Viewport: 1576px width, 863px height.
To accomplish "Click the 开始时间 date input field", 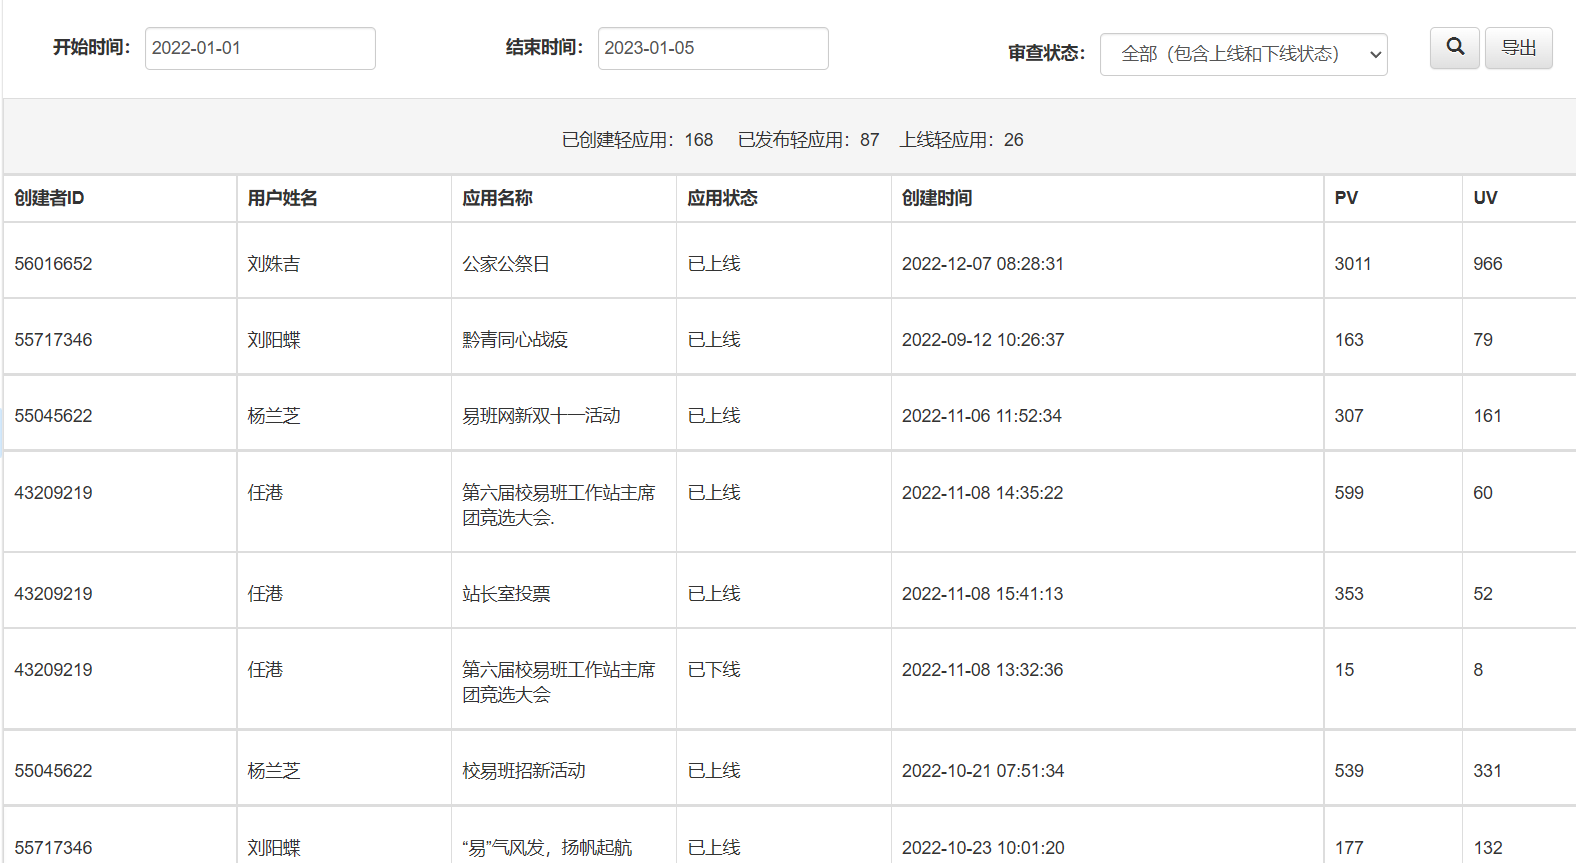I will point(260,48).
